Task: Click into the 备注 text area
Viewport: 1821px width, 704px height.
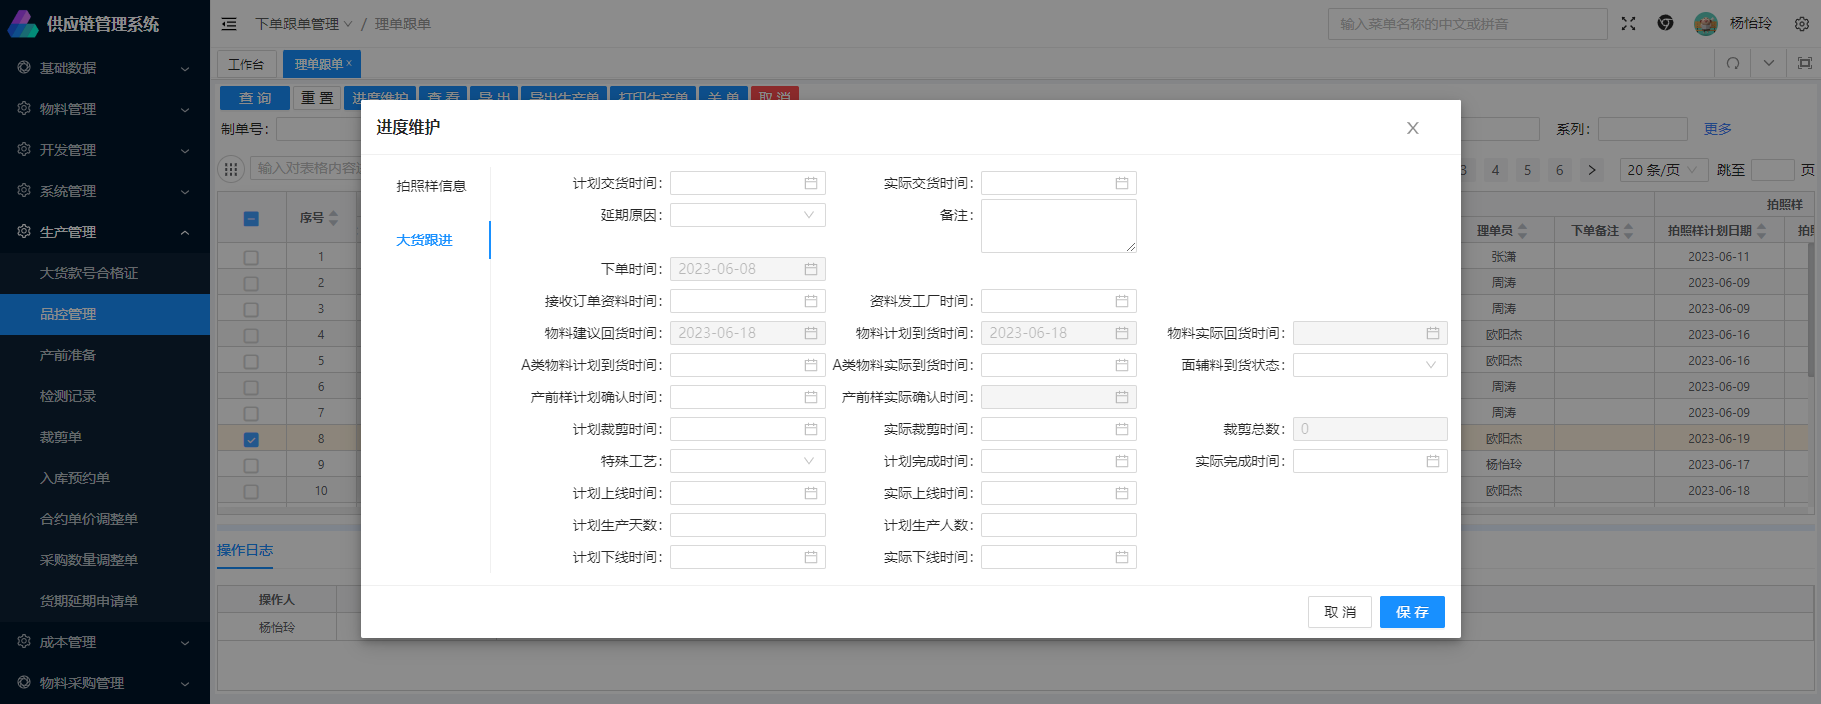Action: 1058,226
